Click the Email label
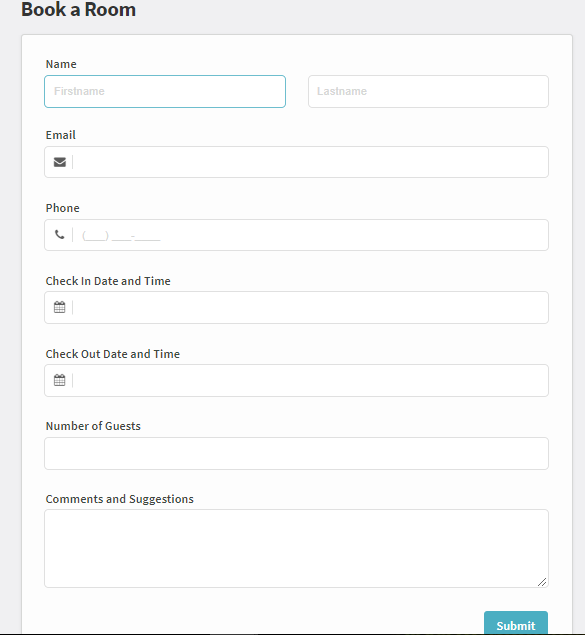This screenshot has width=585, height=635. pyautogui.click(x=61, y=135)
